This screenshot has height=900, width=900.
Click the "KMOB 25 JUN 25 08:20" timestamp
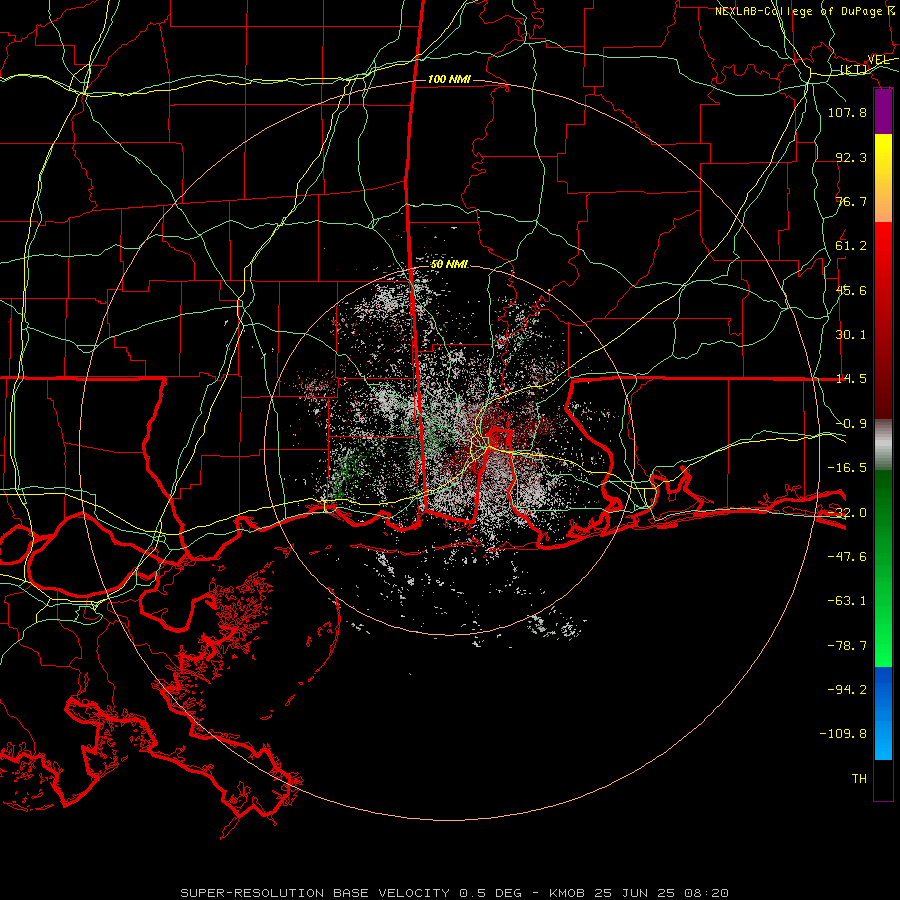click(639, 893)
